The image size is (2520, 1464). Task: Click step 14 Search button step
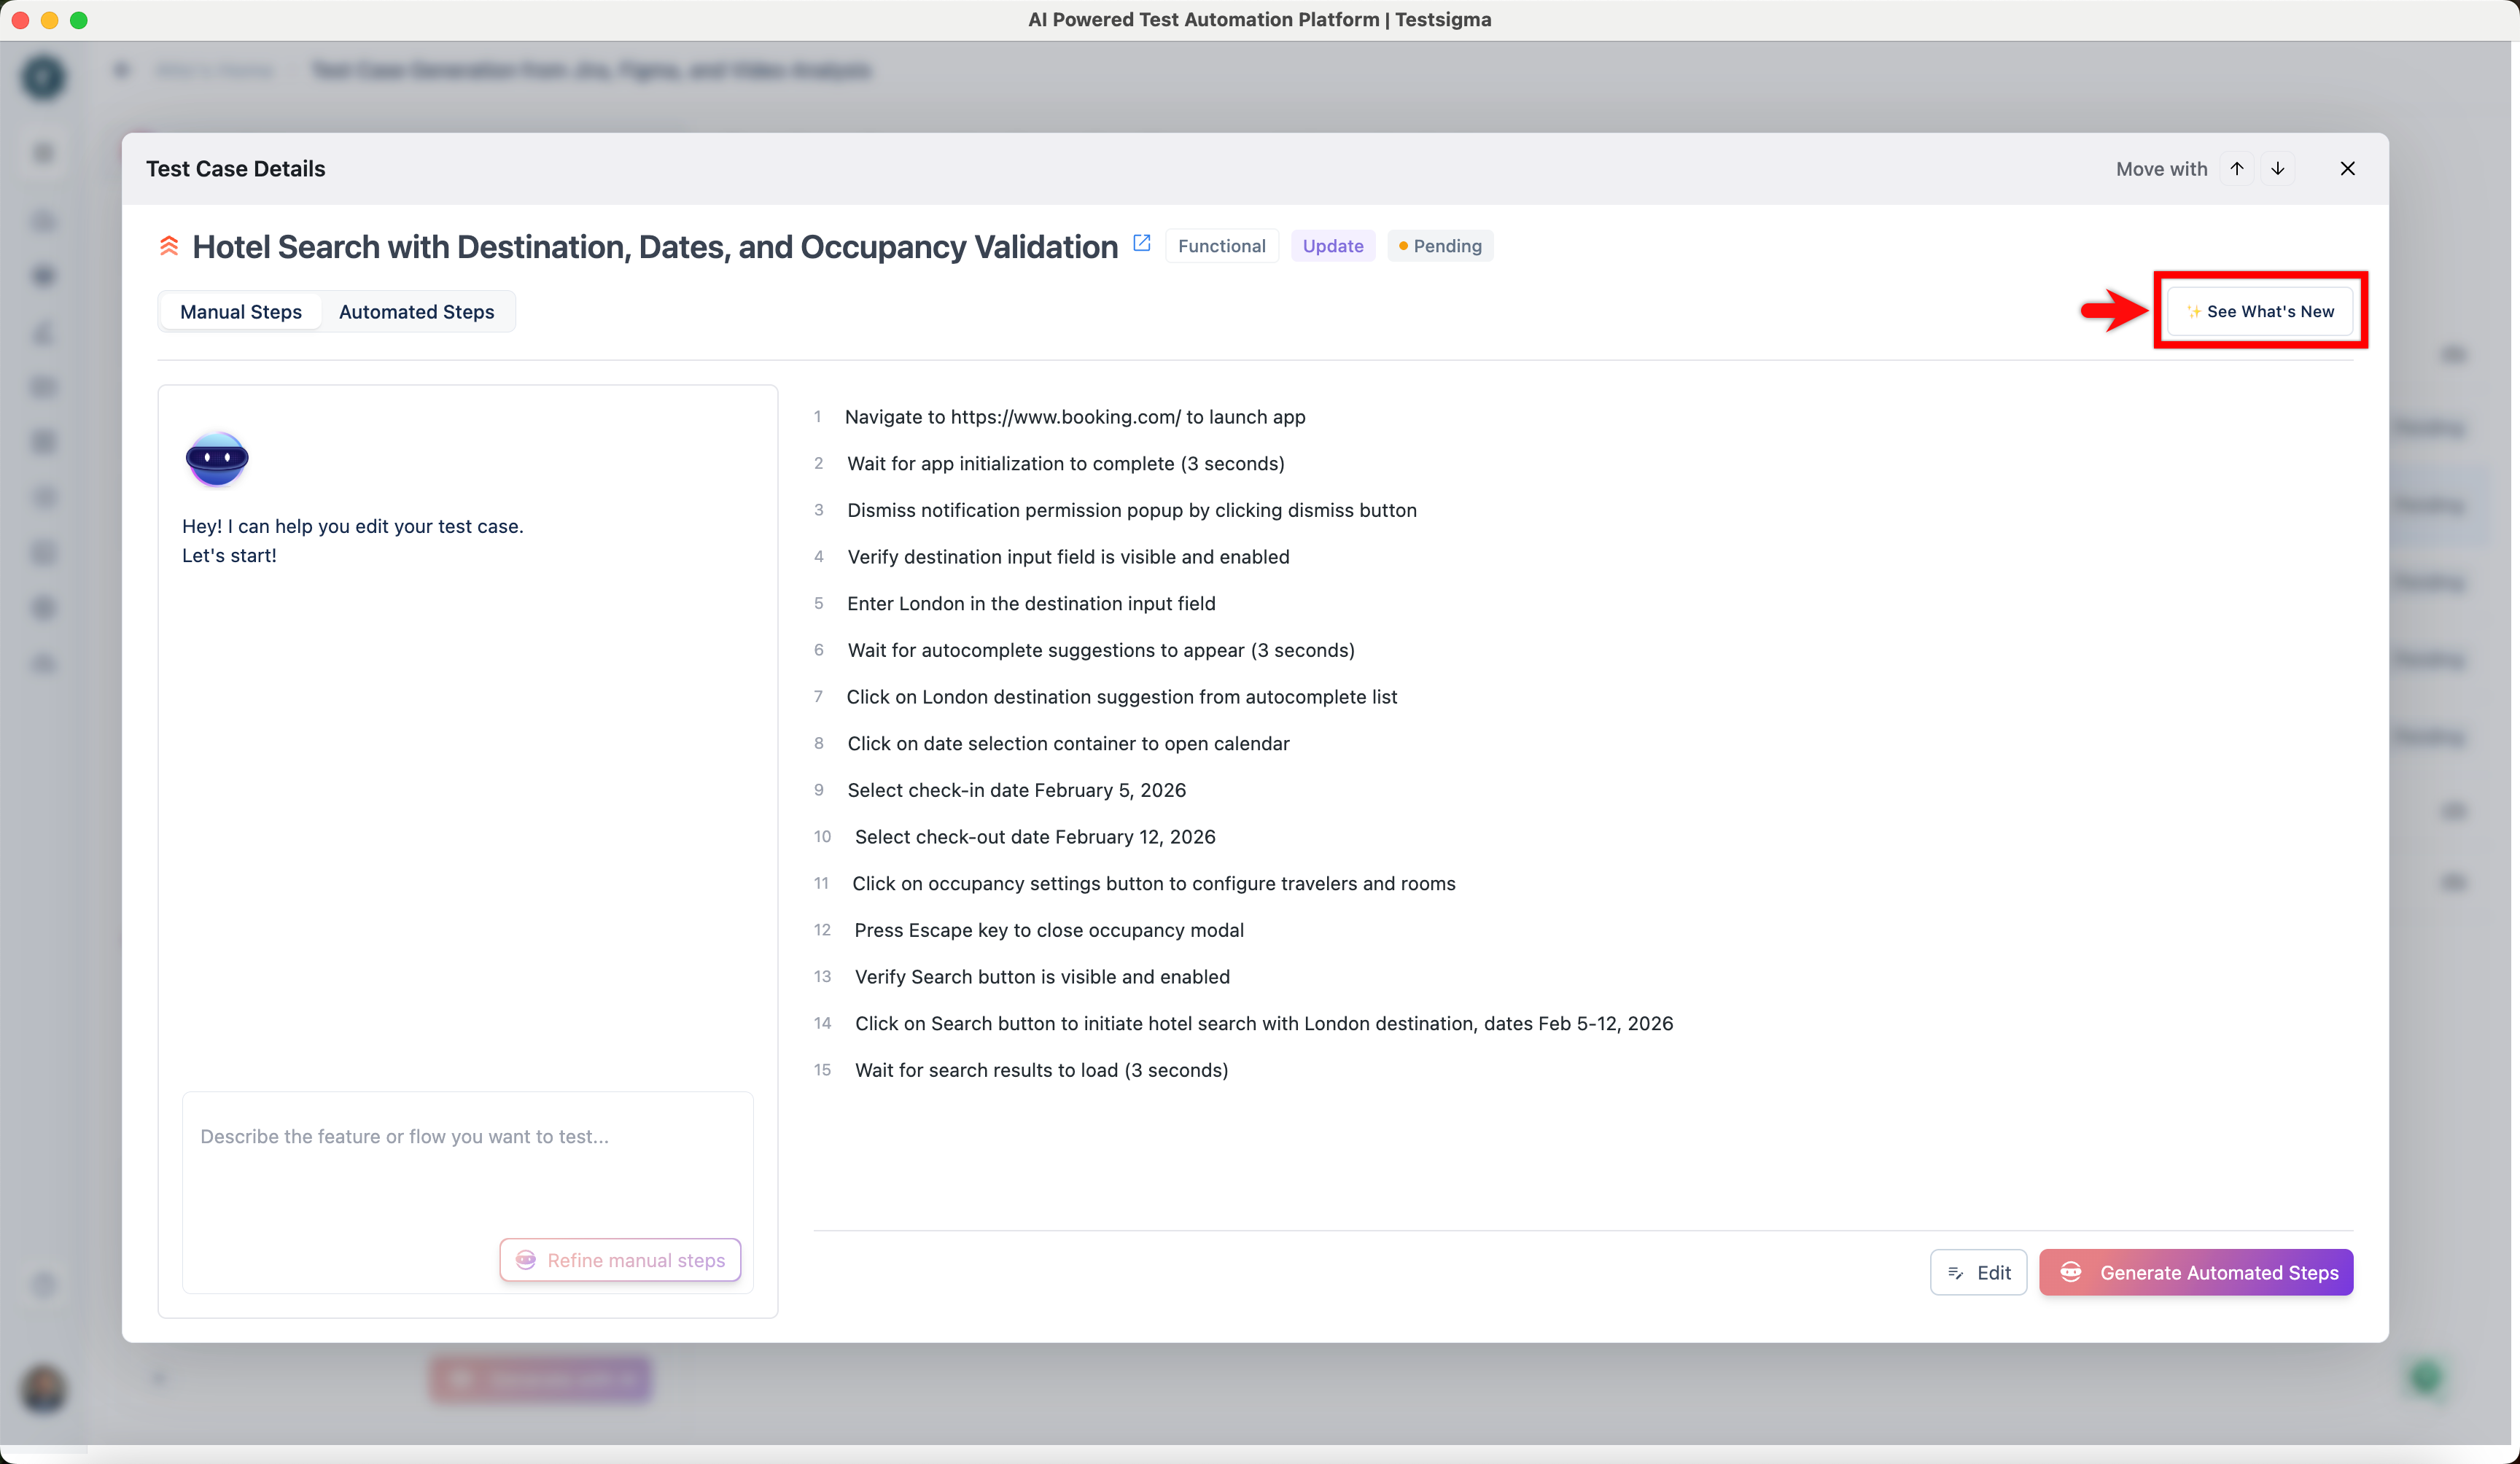(1263, 1023)
